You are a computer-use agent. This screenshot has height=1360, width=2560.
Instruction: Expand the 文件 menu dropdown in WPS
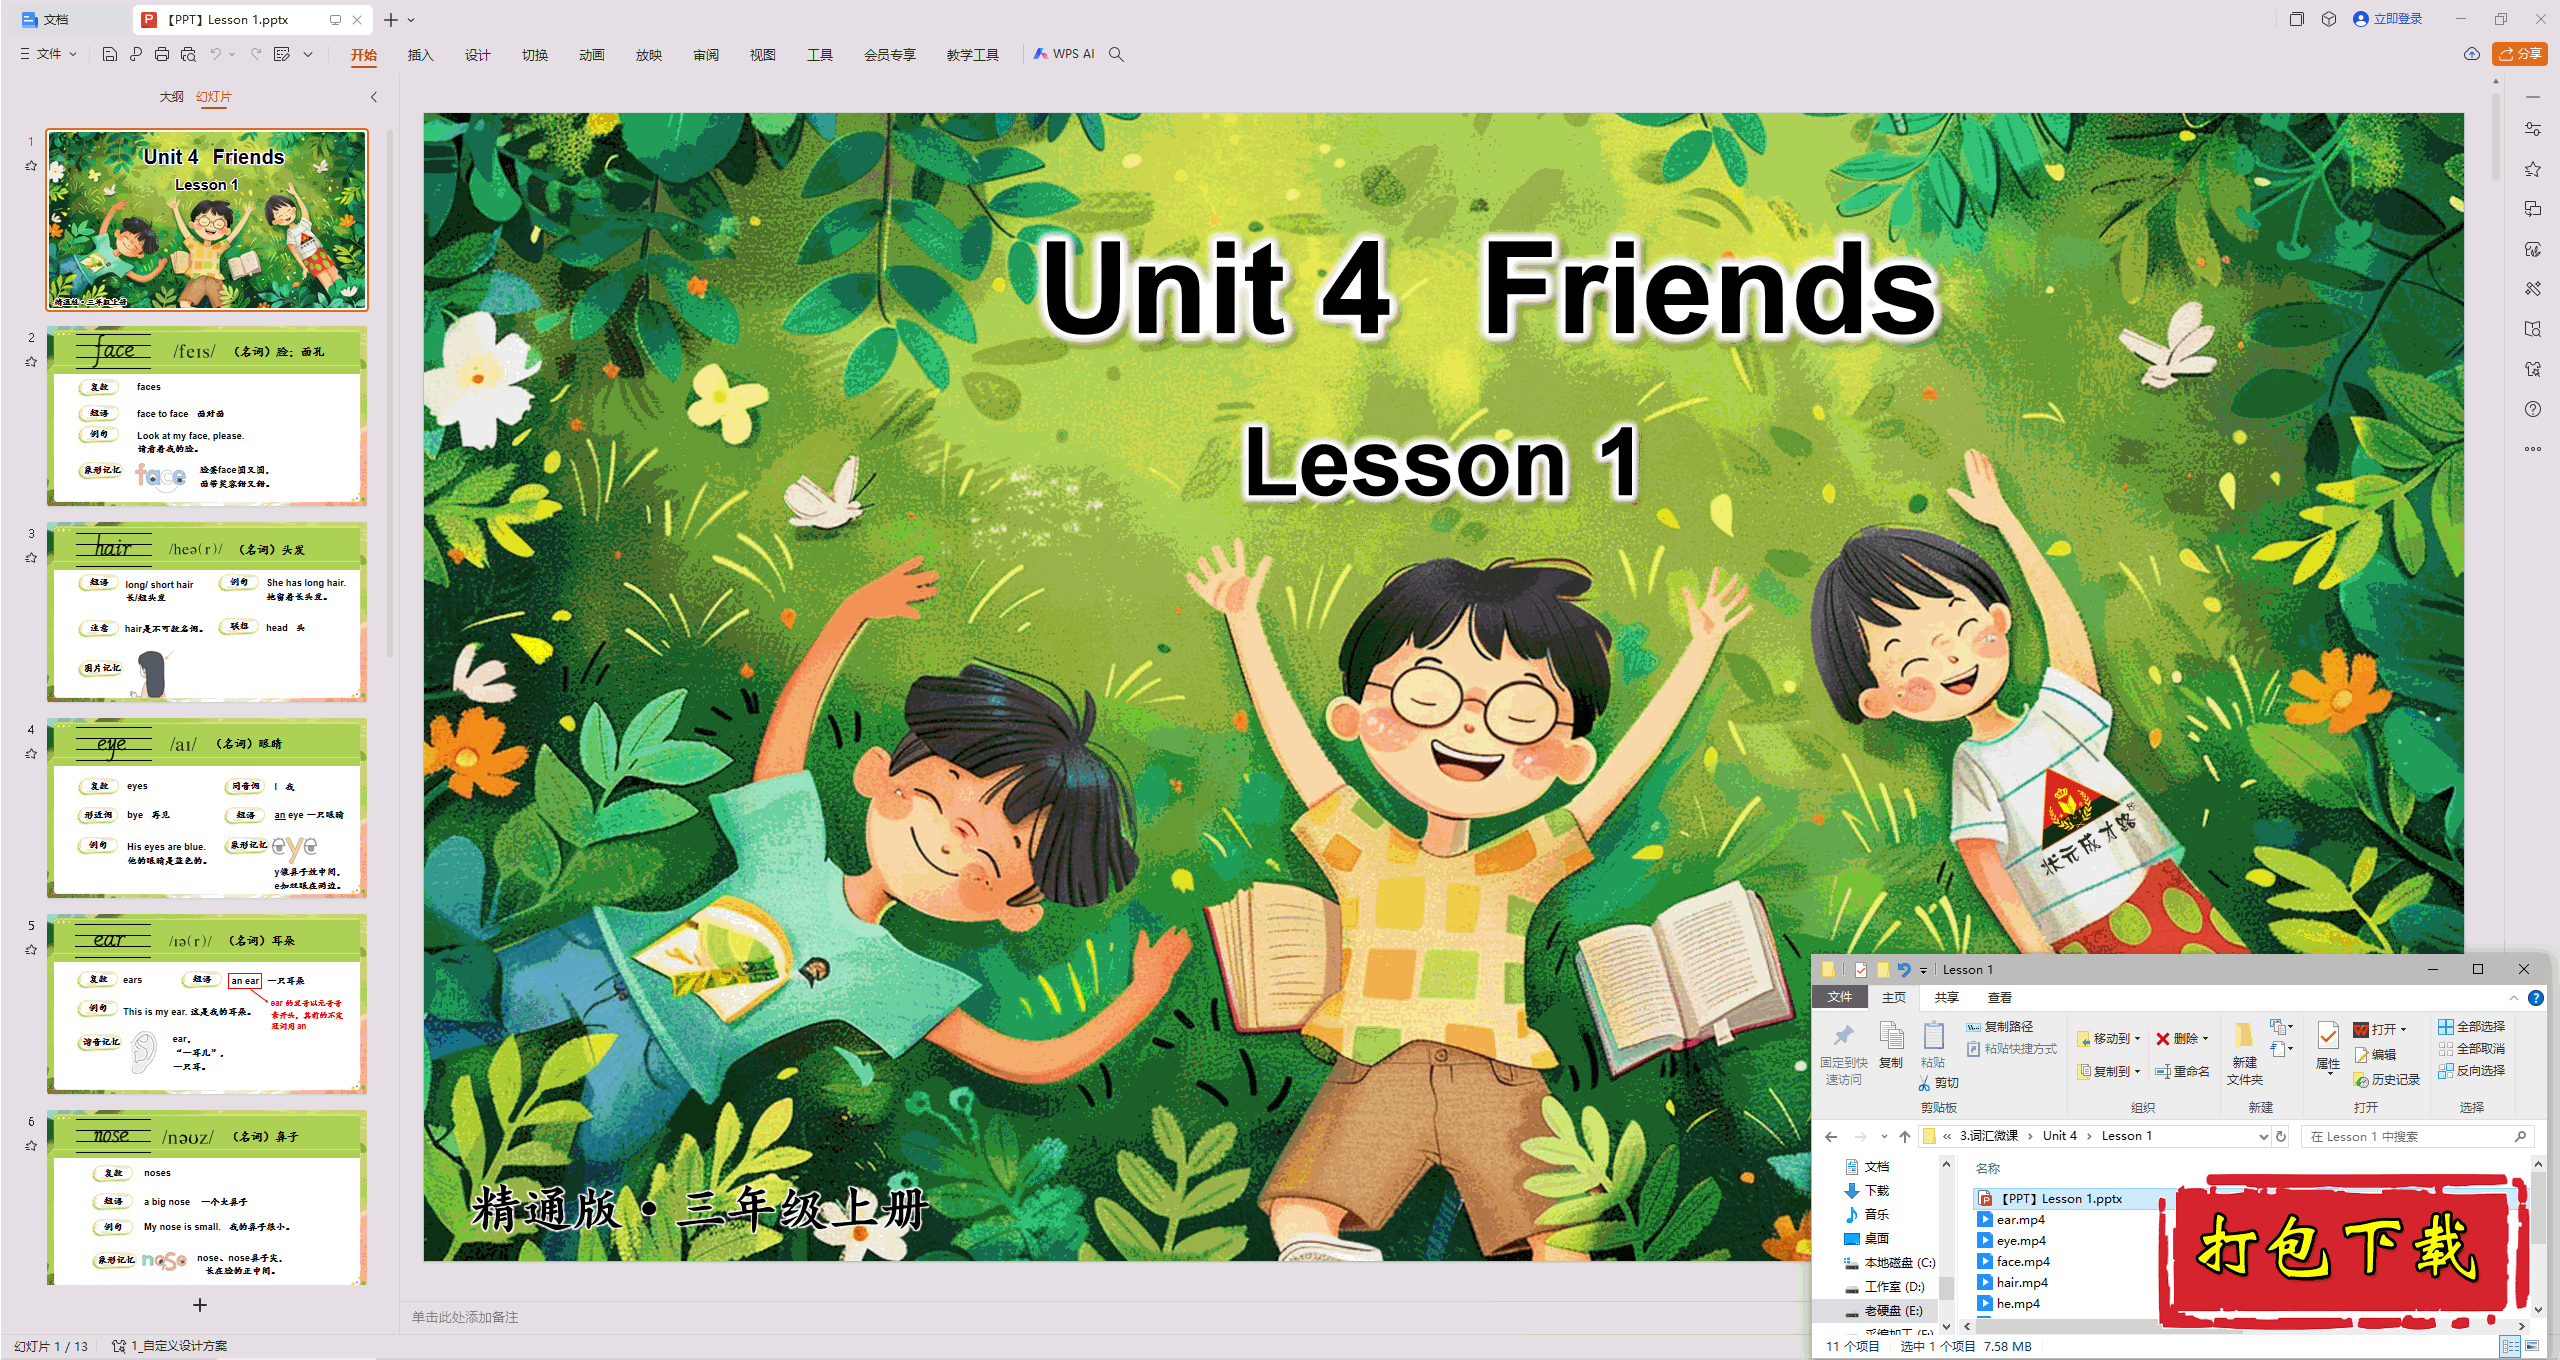48,54
